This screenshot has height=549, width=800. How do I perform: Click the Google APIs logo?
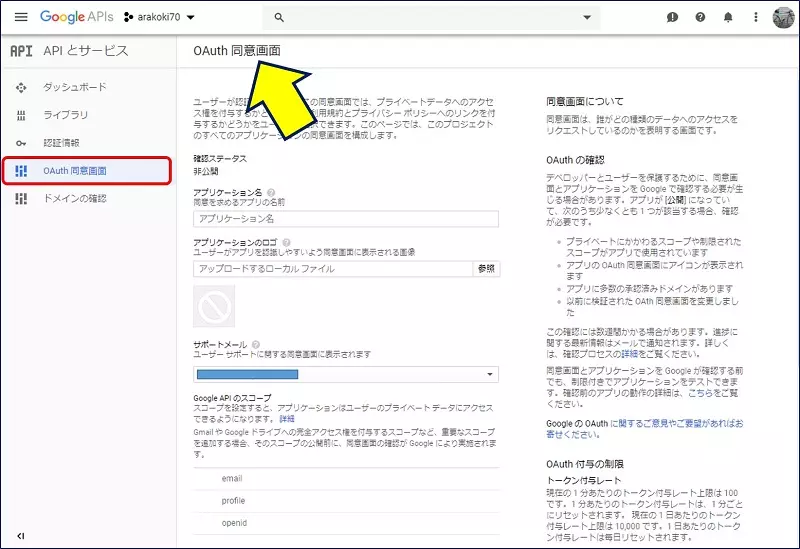tap(77, 17)
